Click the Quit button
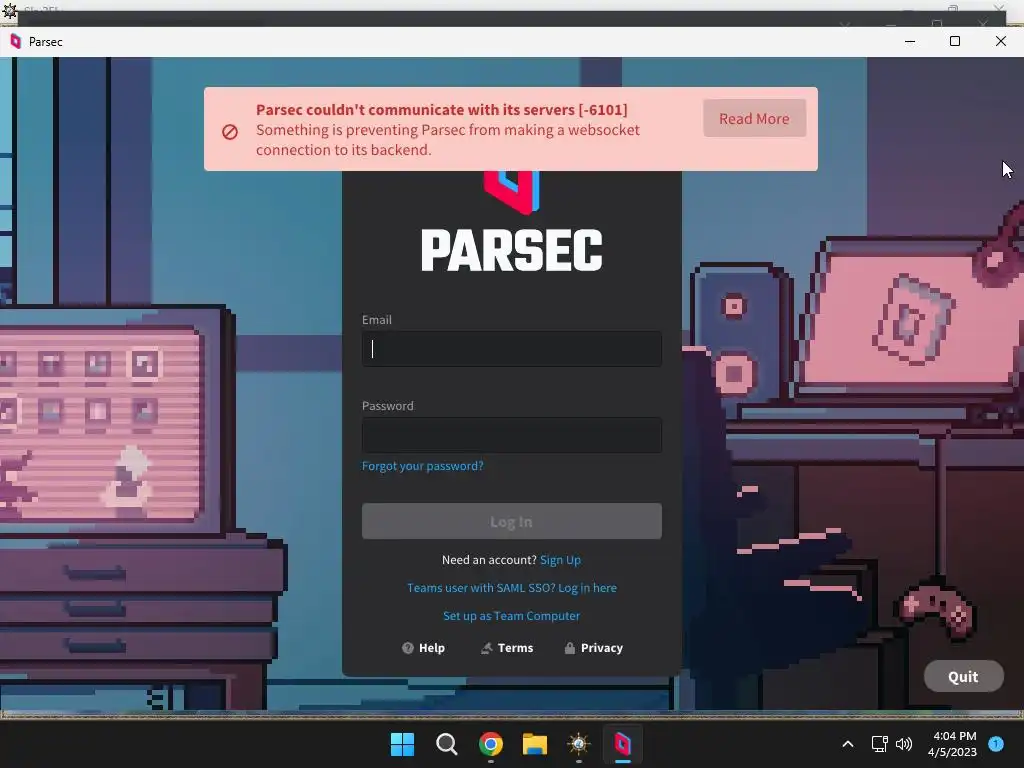This screenshot has width=1024, height=768. tap(963, 677)
